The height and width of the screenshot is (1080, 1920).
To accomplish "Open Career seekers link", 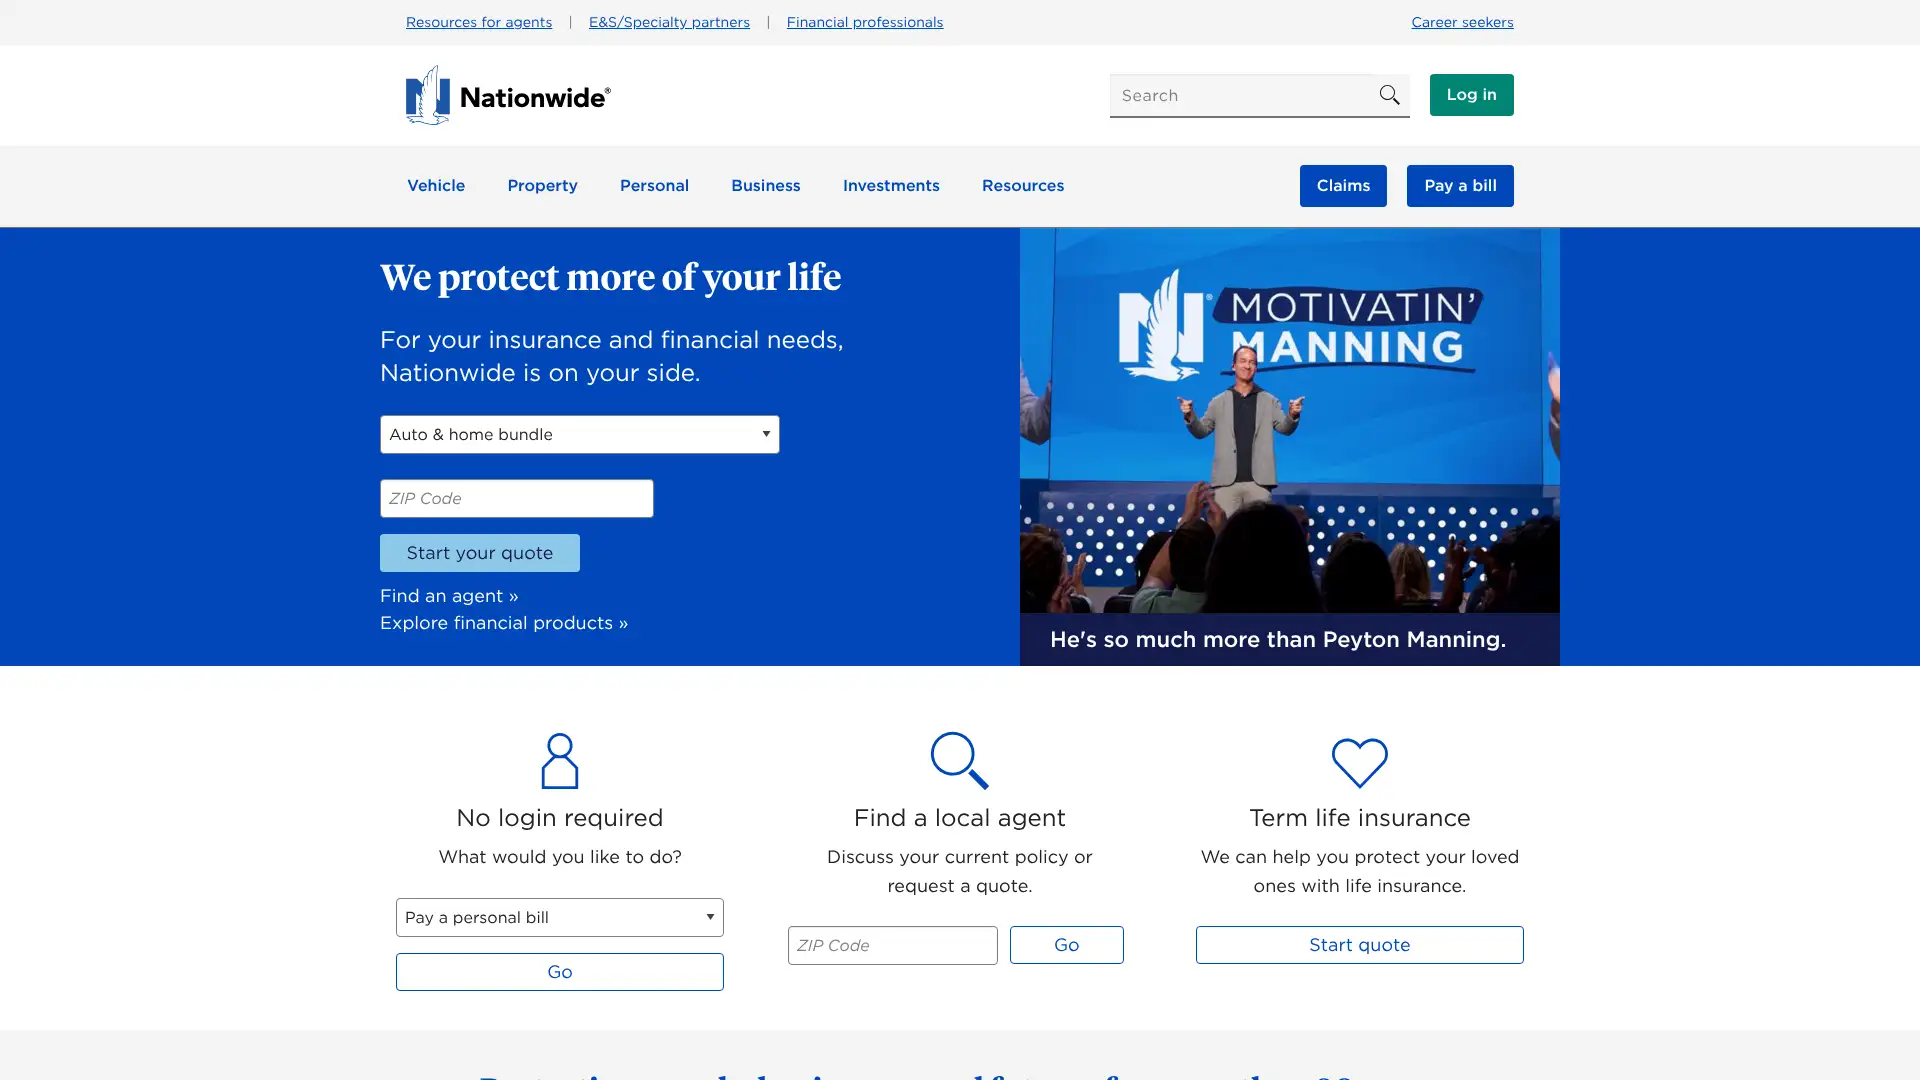I will click(x=1462, y=22).
